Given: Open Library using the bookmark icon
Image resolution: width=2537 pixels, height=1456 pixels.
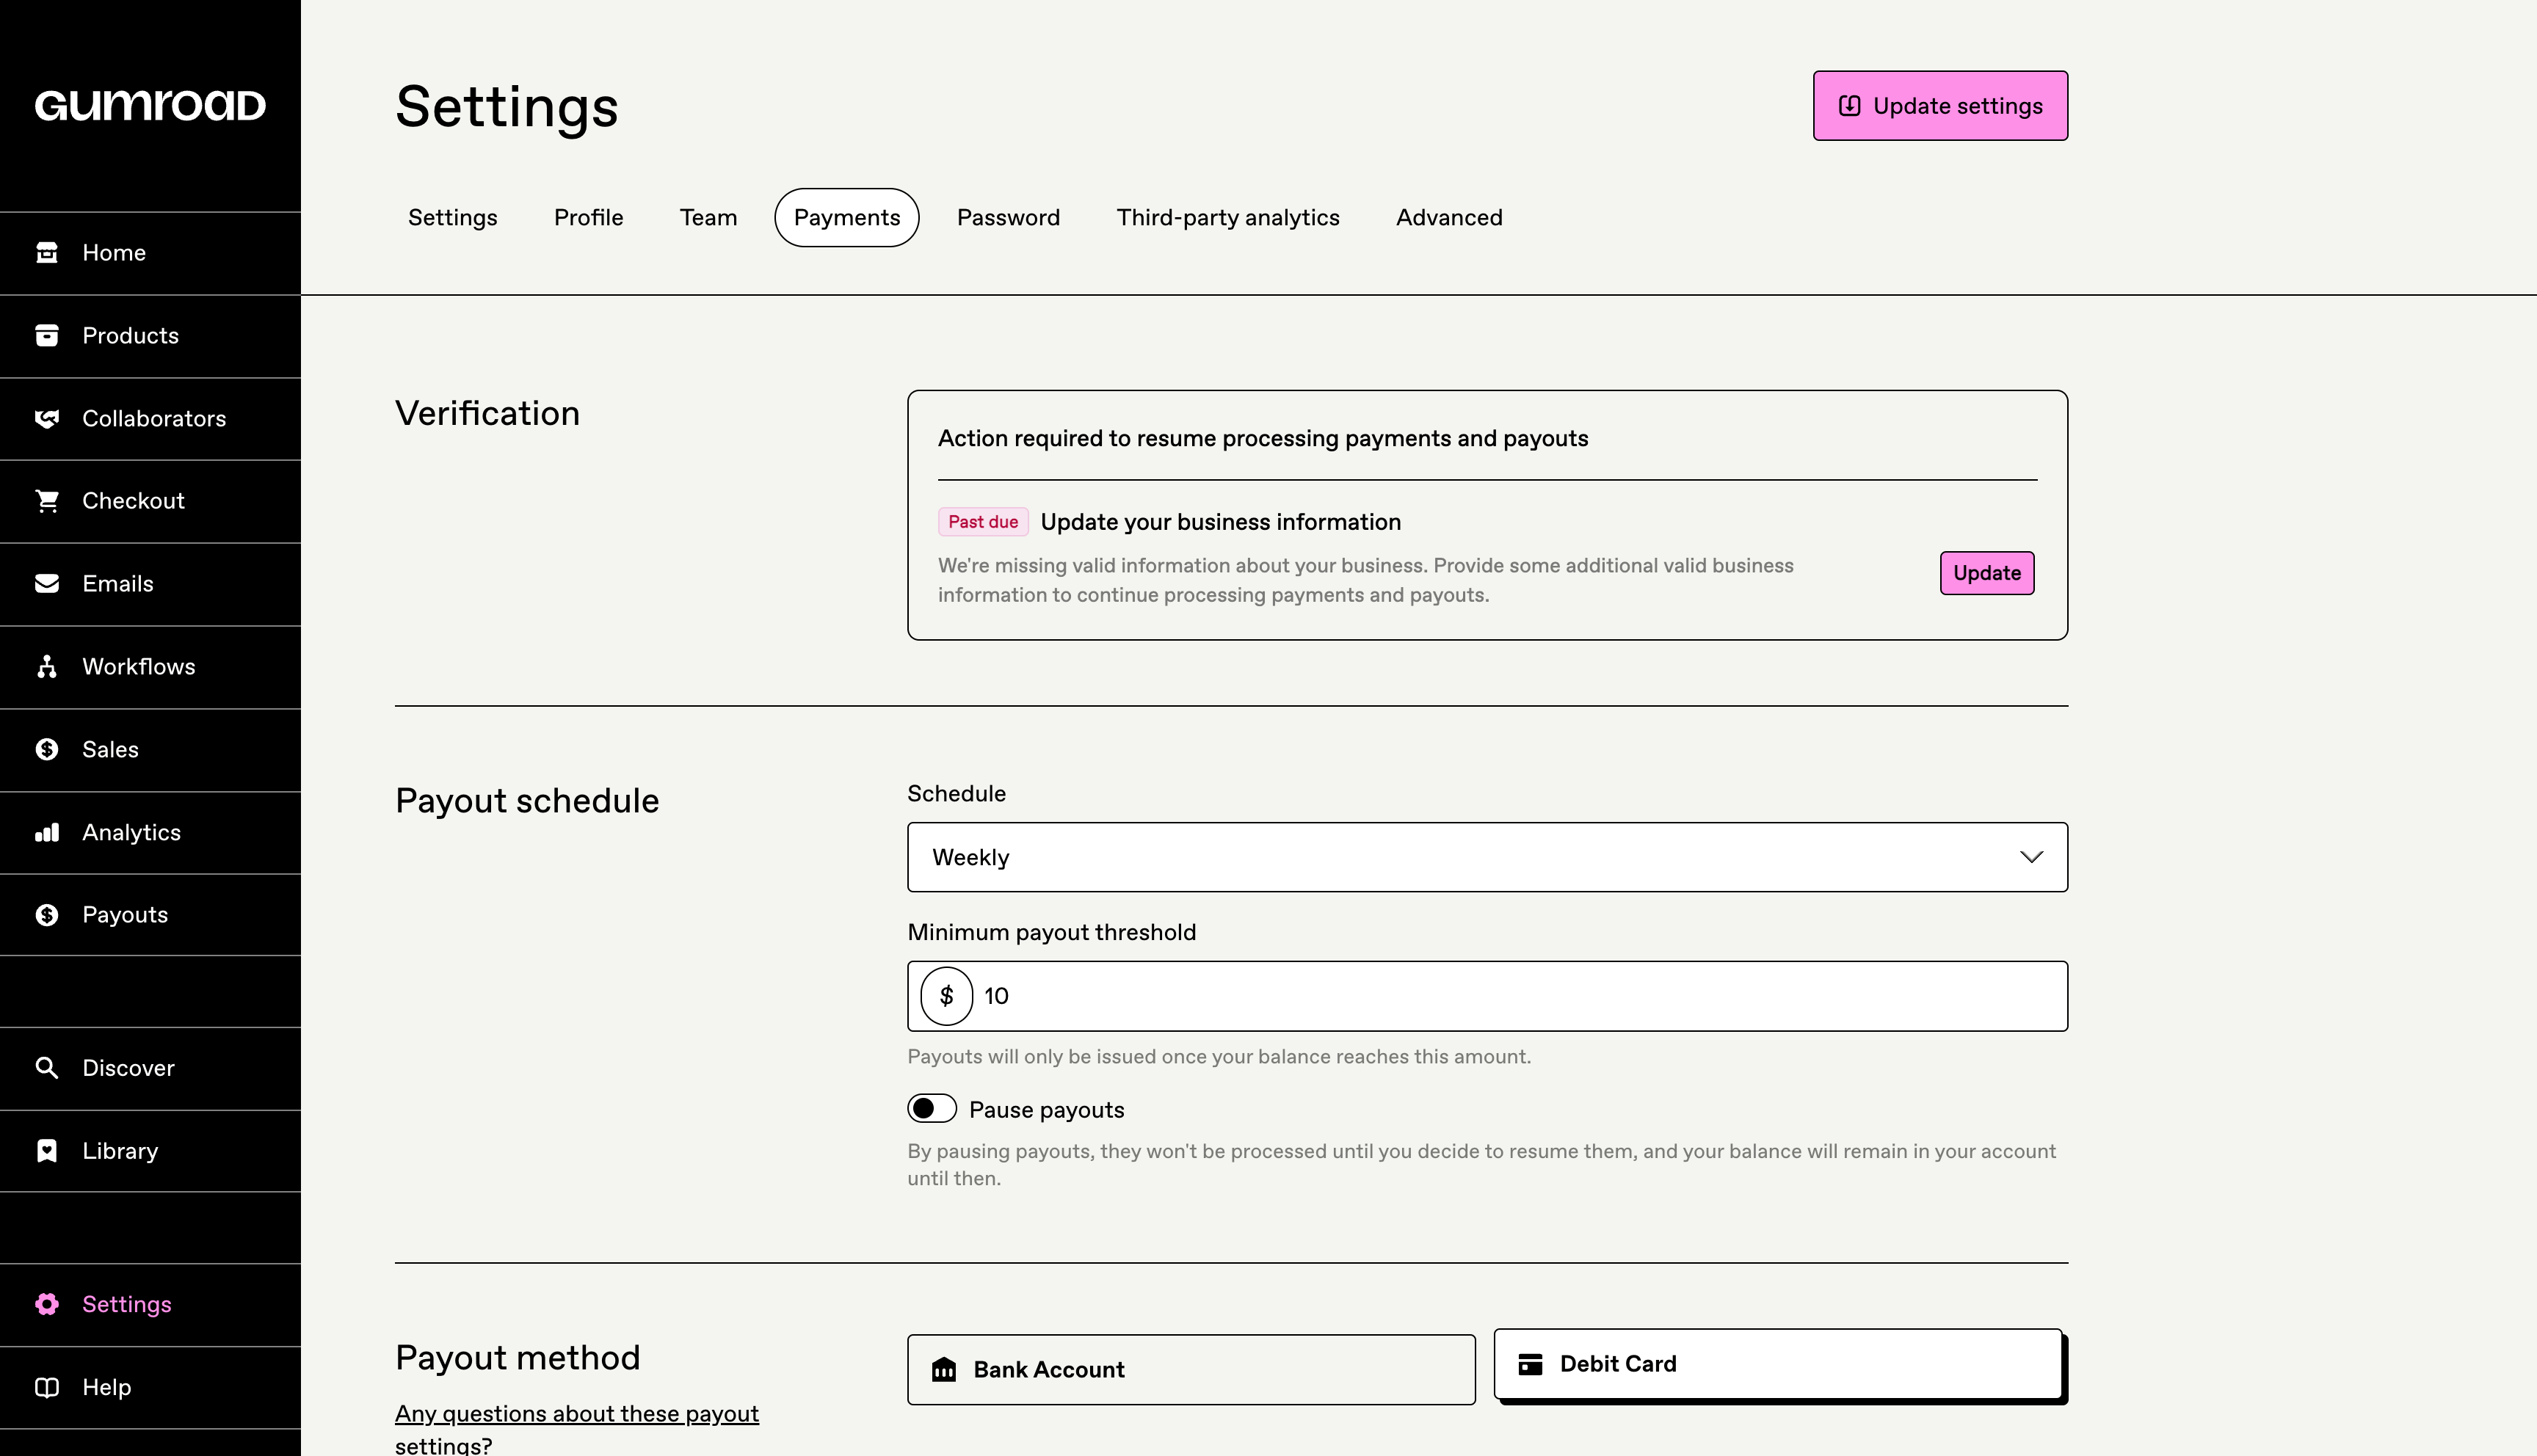Looking at the screenshot, I should [47, 1151].
